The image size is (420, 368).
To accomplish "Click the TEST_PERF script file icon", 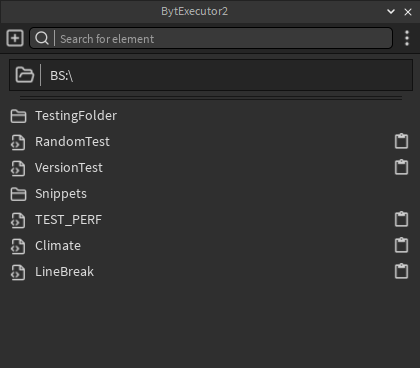I will coord(18,220).
